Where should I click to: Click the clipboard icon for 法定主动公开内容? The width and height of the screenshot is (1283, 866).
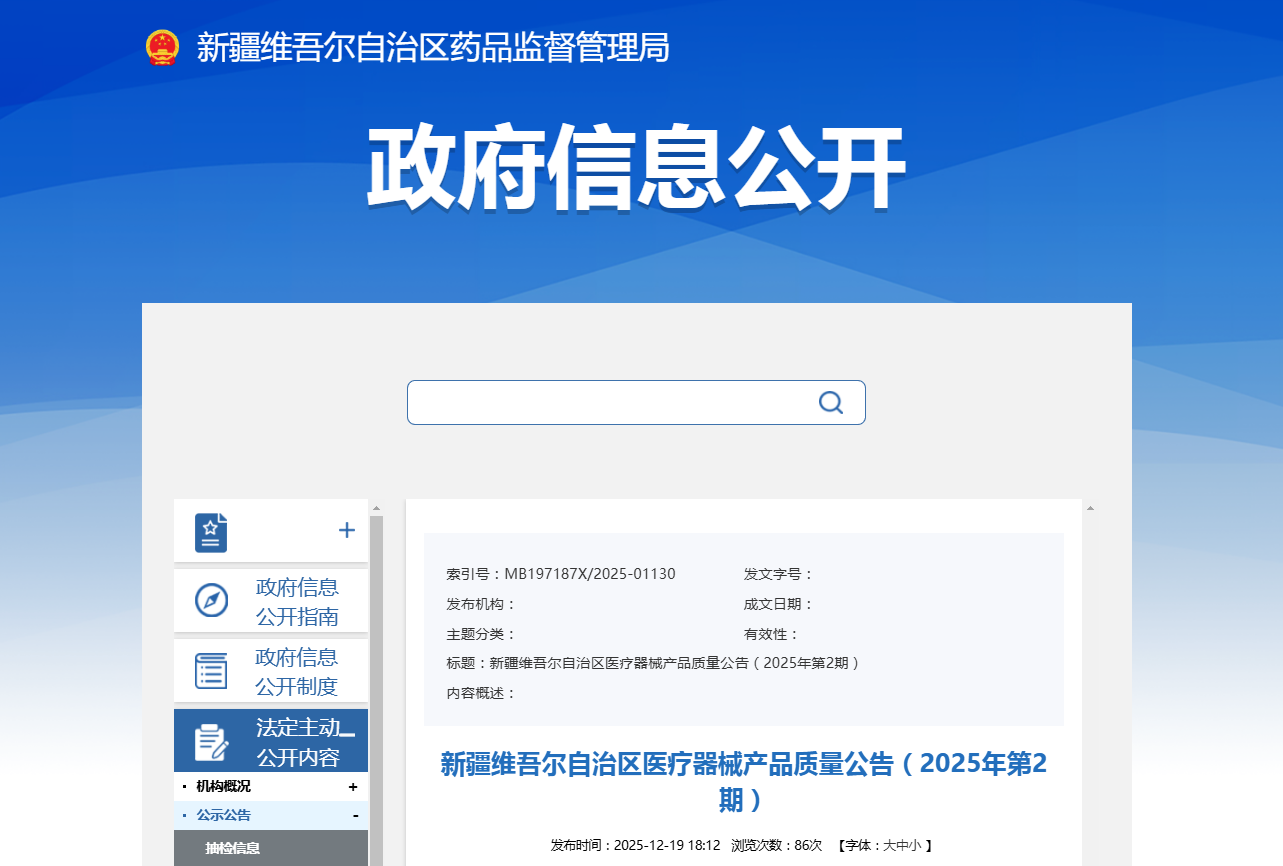(x=211, y=742)
